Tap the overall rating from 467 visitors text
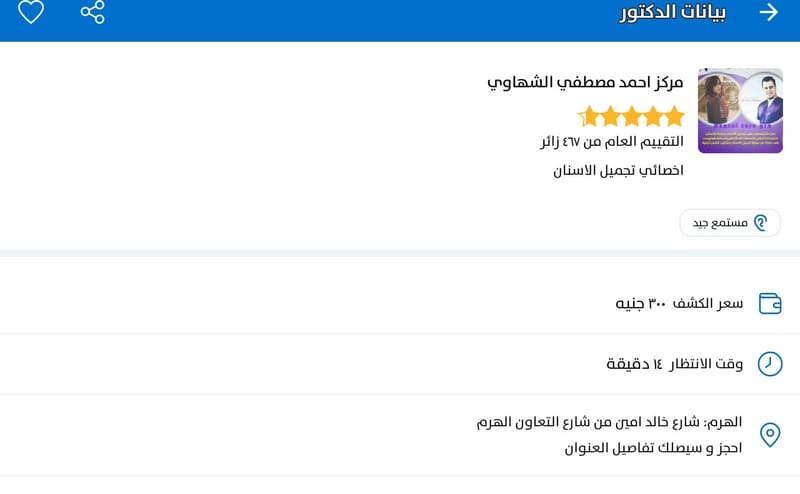Viewport: 800px width, 494px height. [612, 142]
